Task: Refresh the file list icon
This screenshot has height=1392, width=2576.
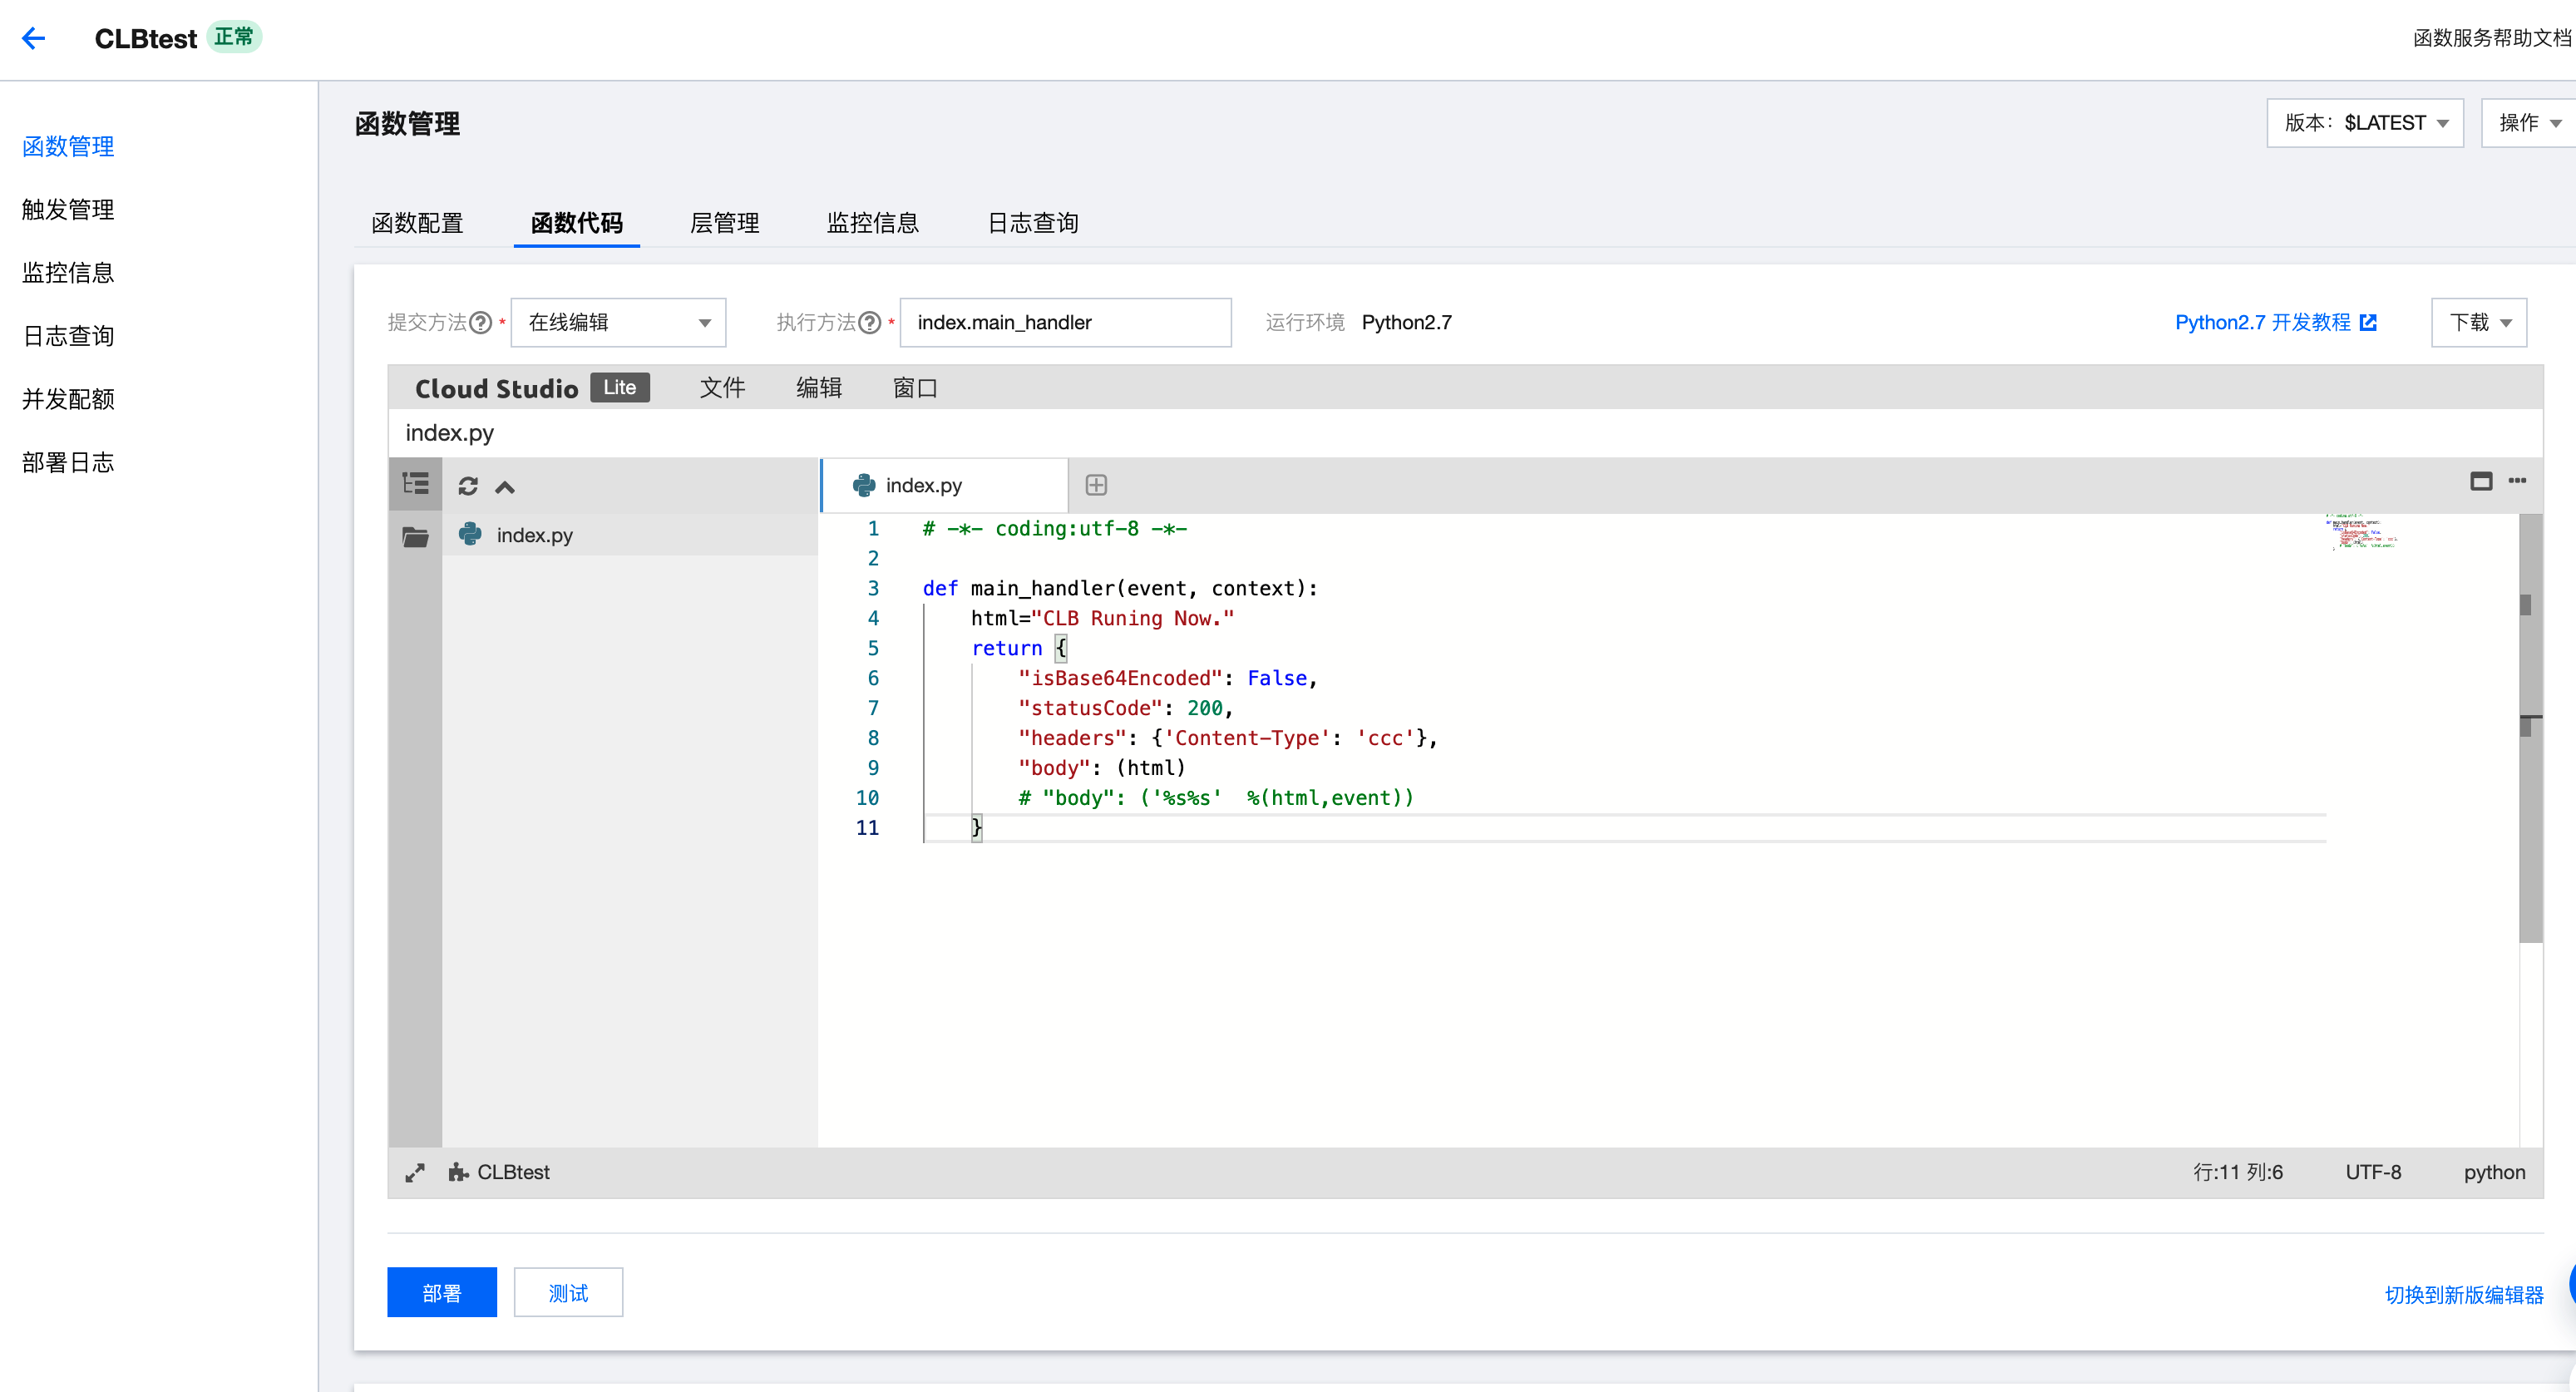Action: pos(468,486)
